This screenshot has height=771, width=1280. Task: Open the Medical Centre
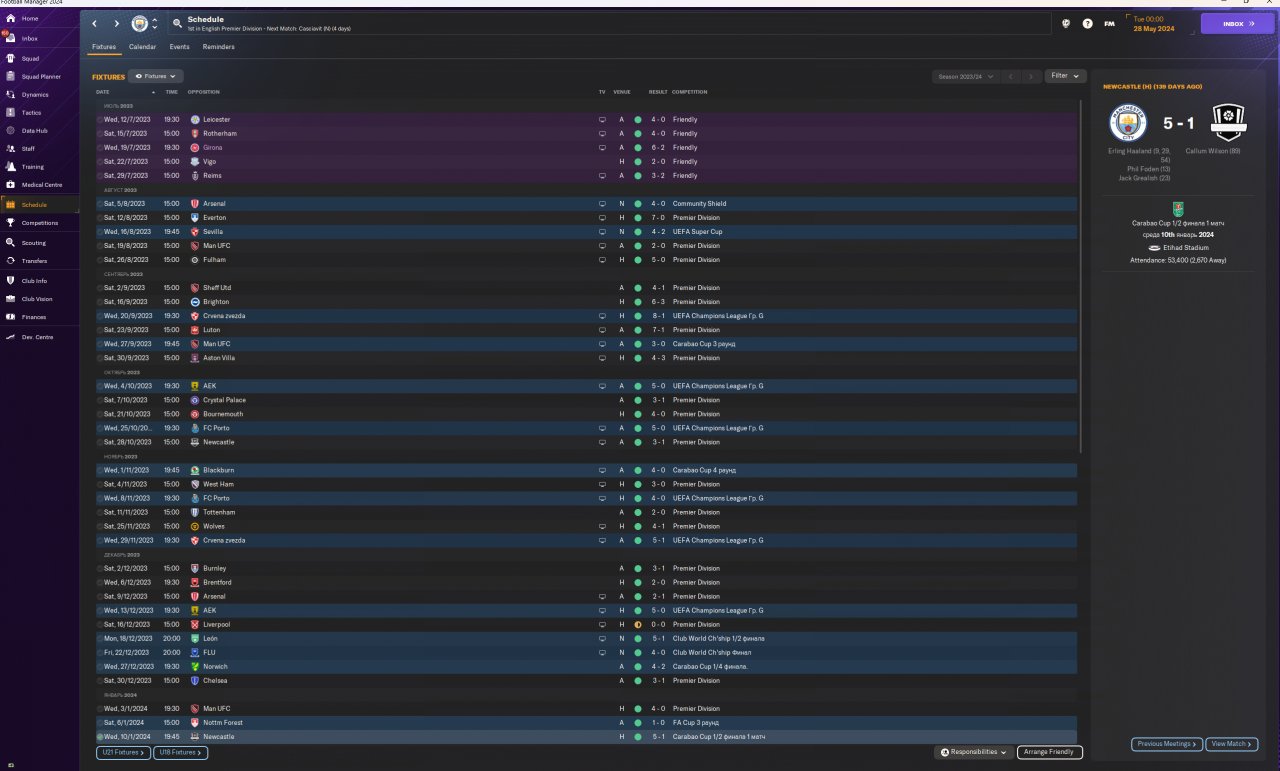click(41, 184)
